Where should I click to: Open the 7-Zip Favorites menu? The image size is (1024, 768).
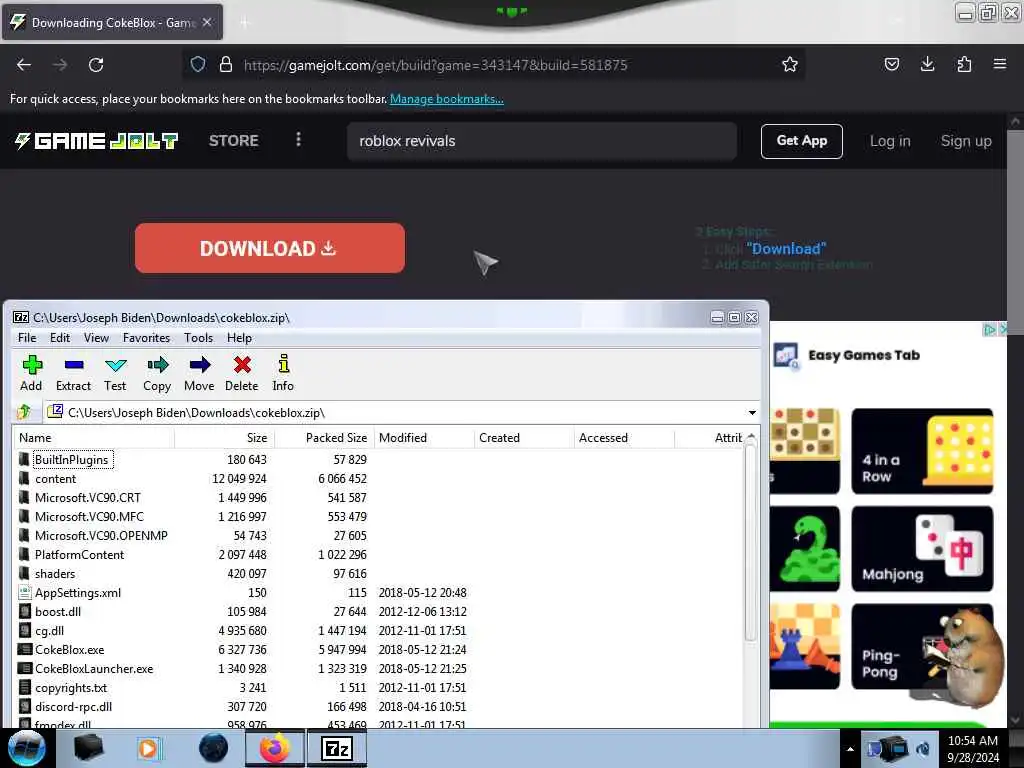click(x=146, y=338)
